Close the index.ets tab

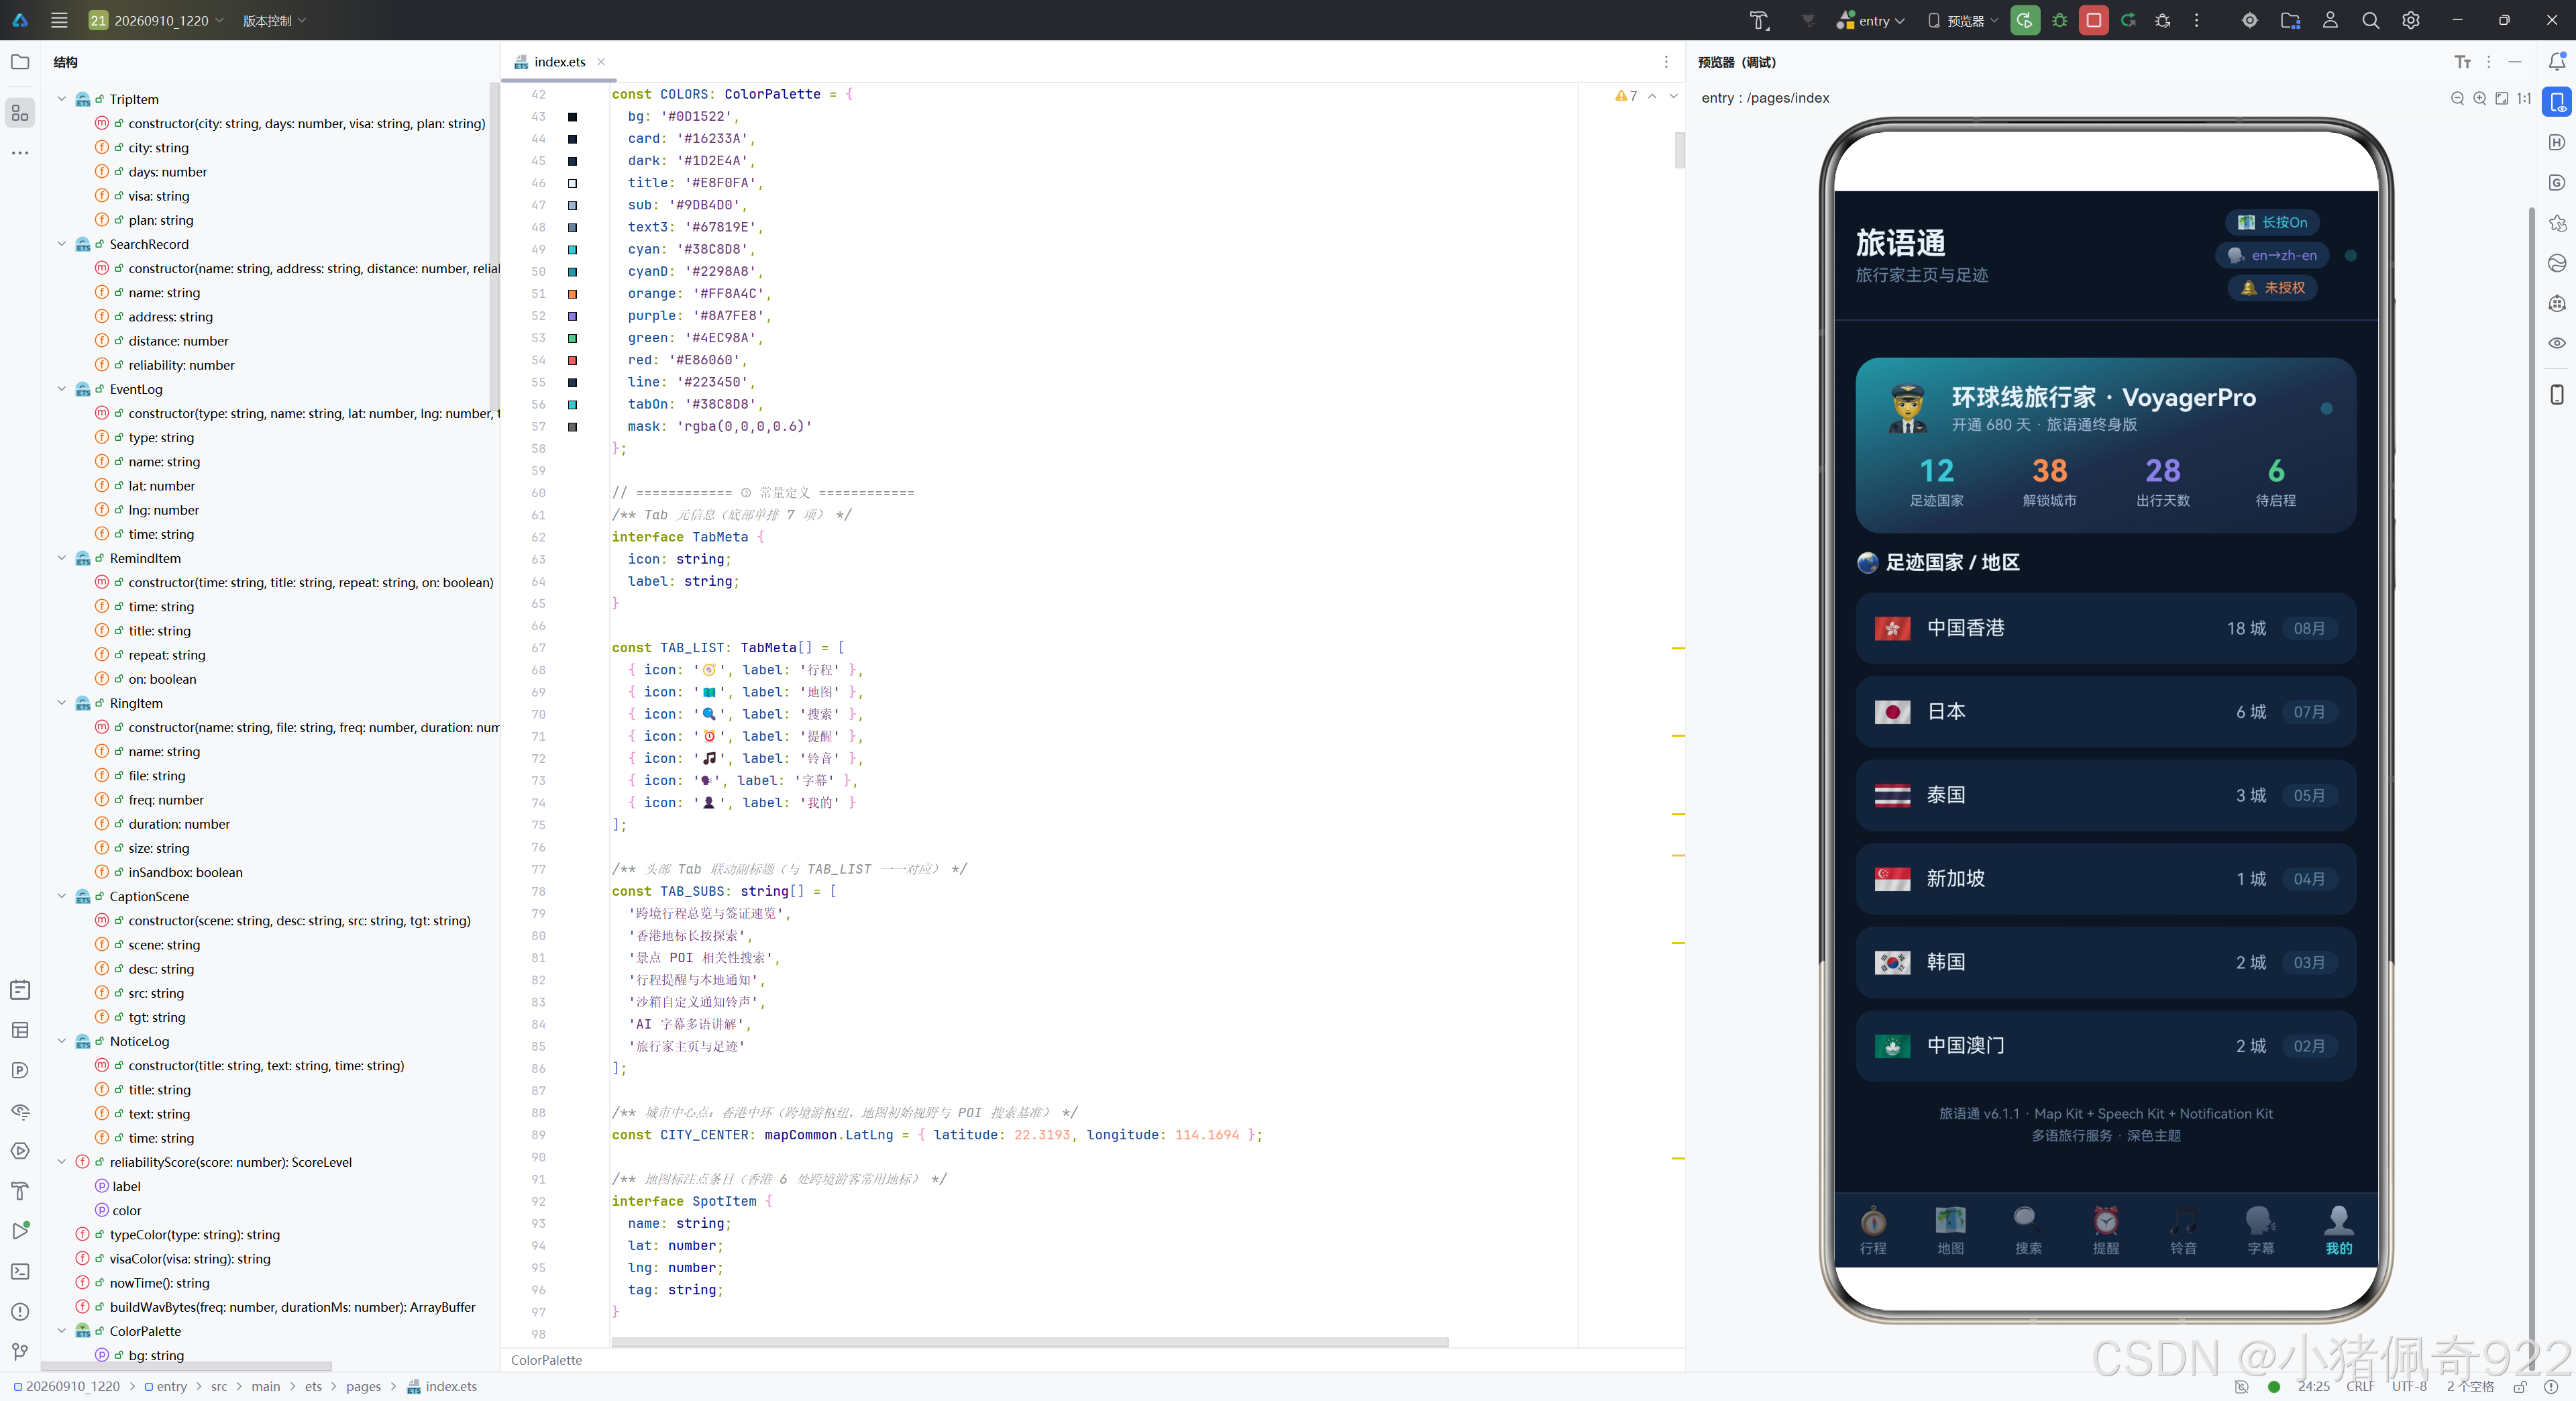pos(601,62)
